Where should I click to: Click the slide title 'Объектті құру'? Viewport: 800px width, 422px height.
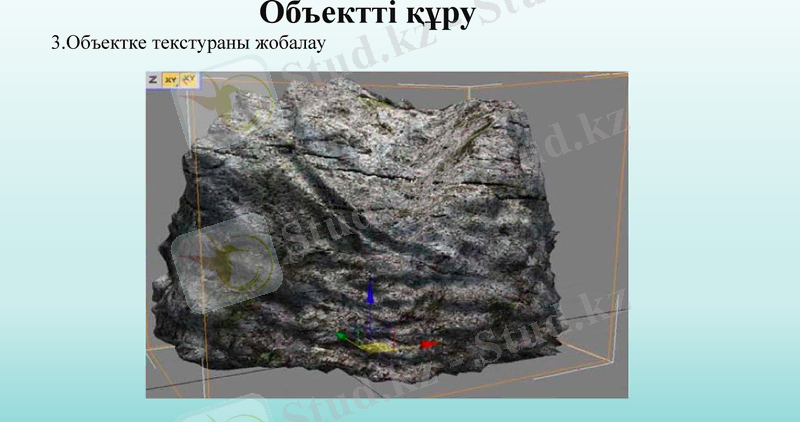click(x=367, y=13)
